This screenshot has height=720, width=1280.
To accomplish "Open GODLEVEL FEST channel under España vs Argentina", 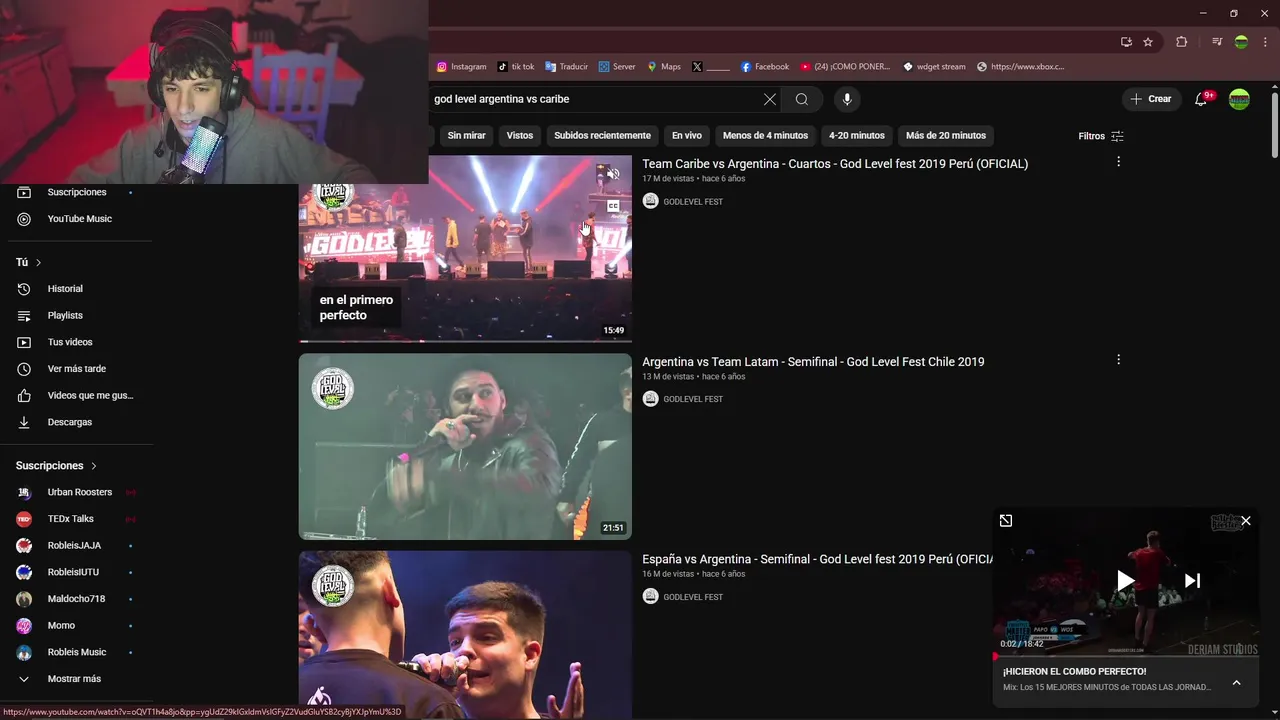I will 693,597.
